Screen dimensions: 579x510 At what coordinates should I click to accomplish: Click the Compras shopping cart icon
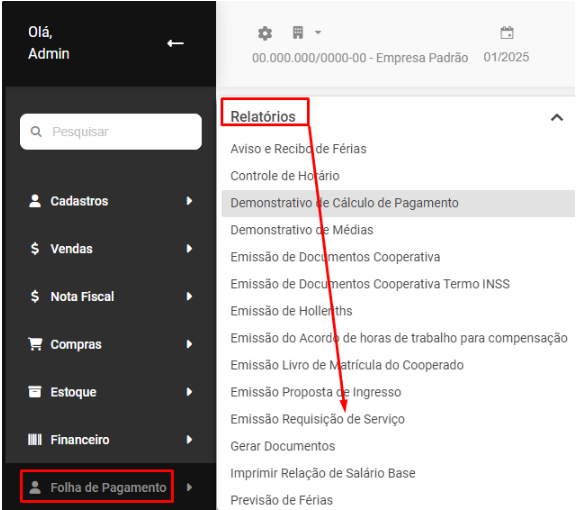[x=35, y=344]
